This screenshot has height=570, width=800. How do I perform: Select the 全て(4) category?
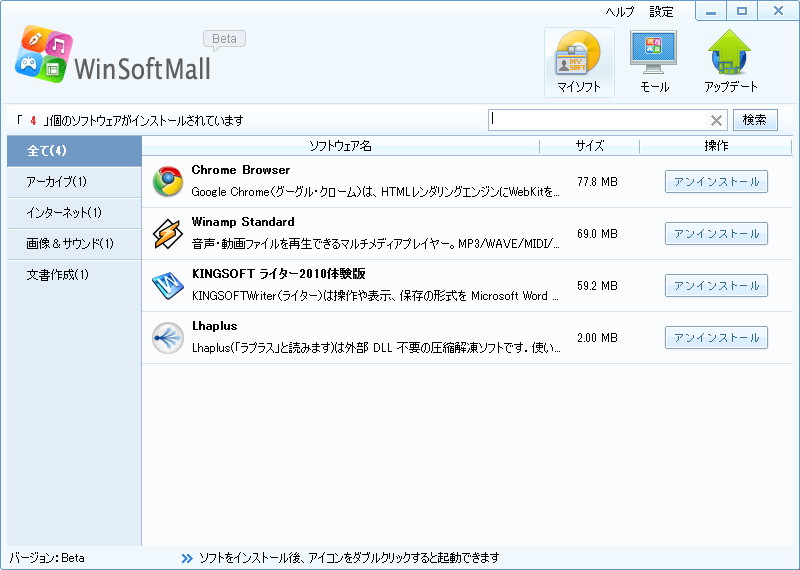74,151
